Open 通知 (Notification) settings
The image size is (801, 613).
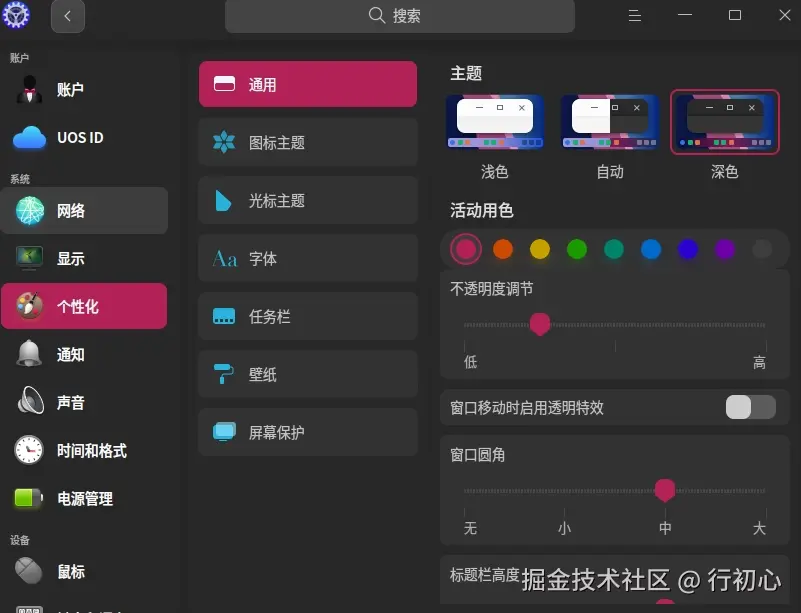(x=28, y=354)
